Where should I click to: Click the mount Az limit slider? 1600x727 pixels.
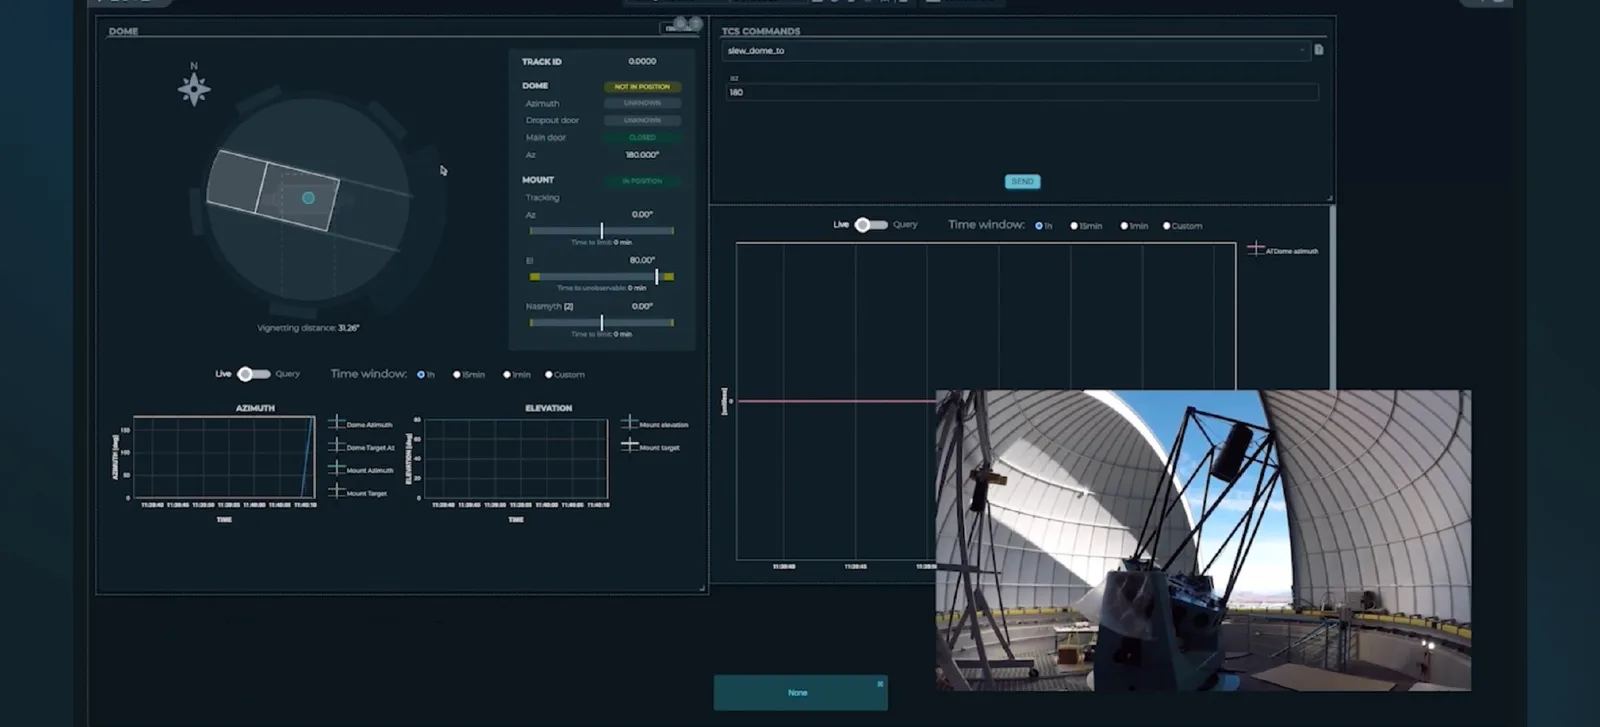point(601,231)
